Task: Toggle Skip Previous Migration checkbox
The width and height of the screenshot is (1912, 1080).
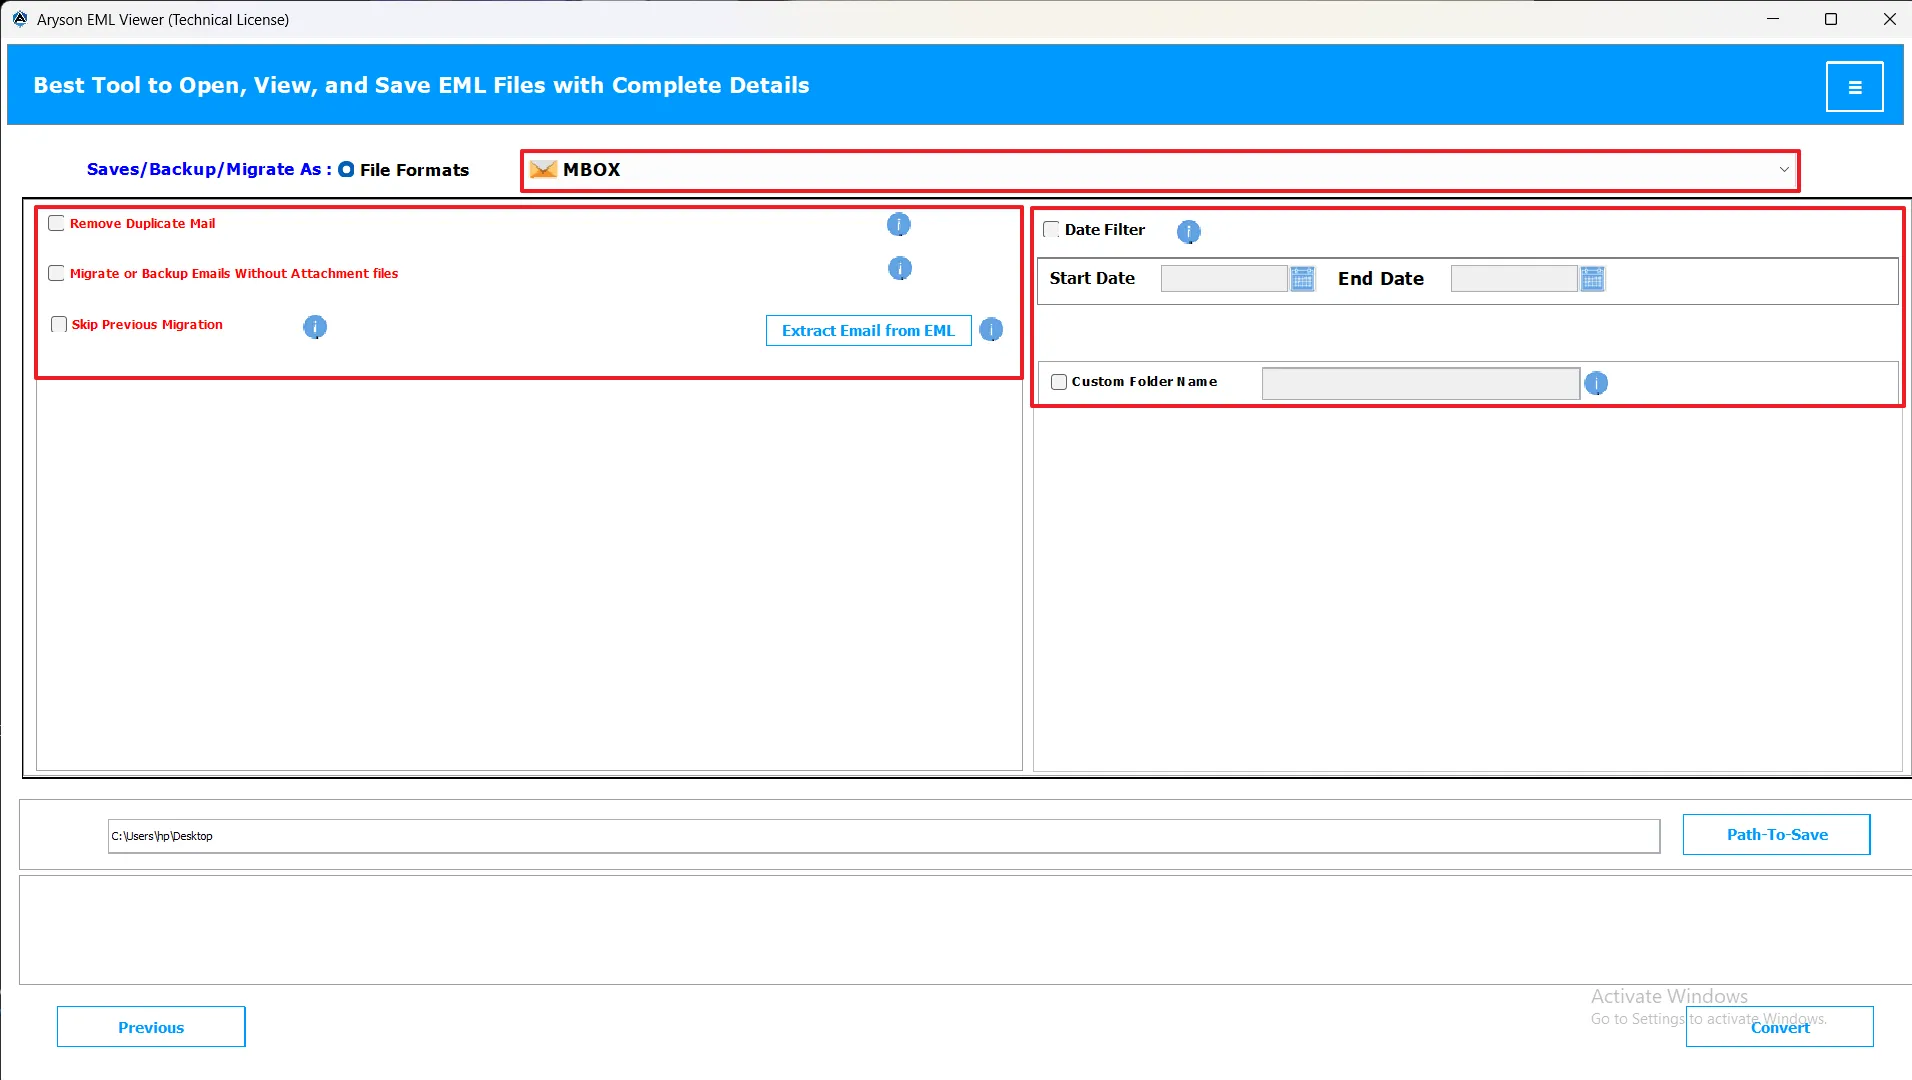Action: [59, 325]
